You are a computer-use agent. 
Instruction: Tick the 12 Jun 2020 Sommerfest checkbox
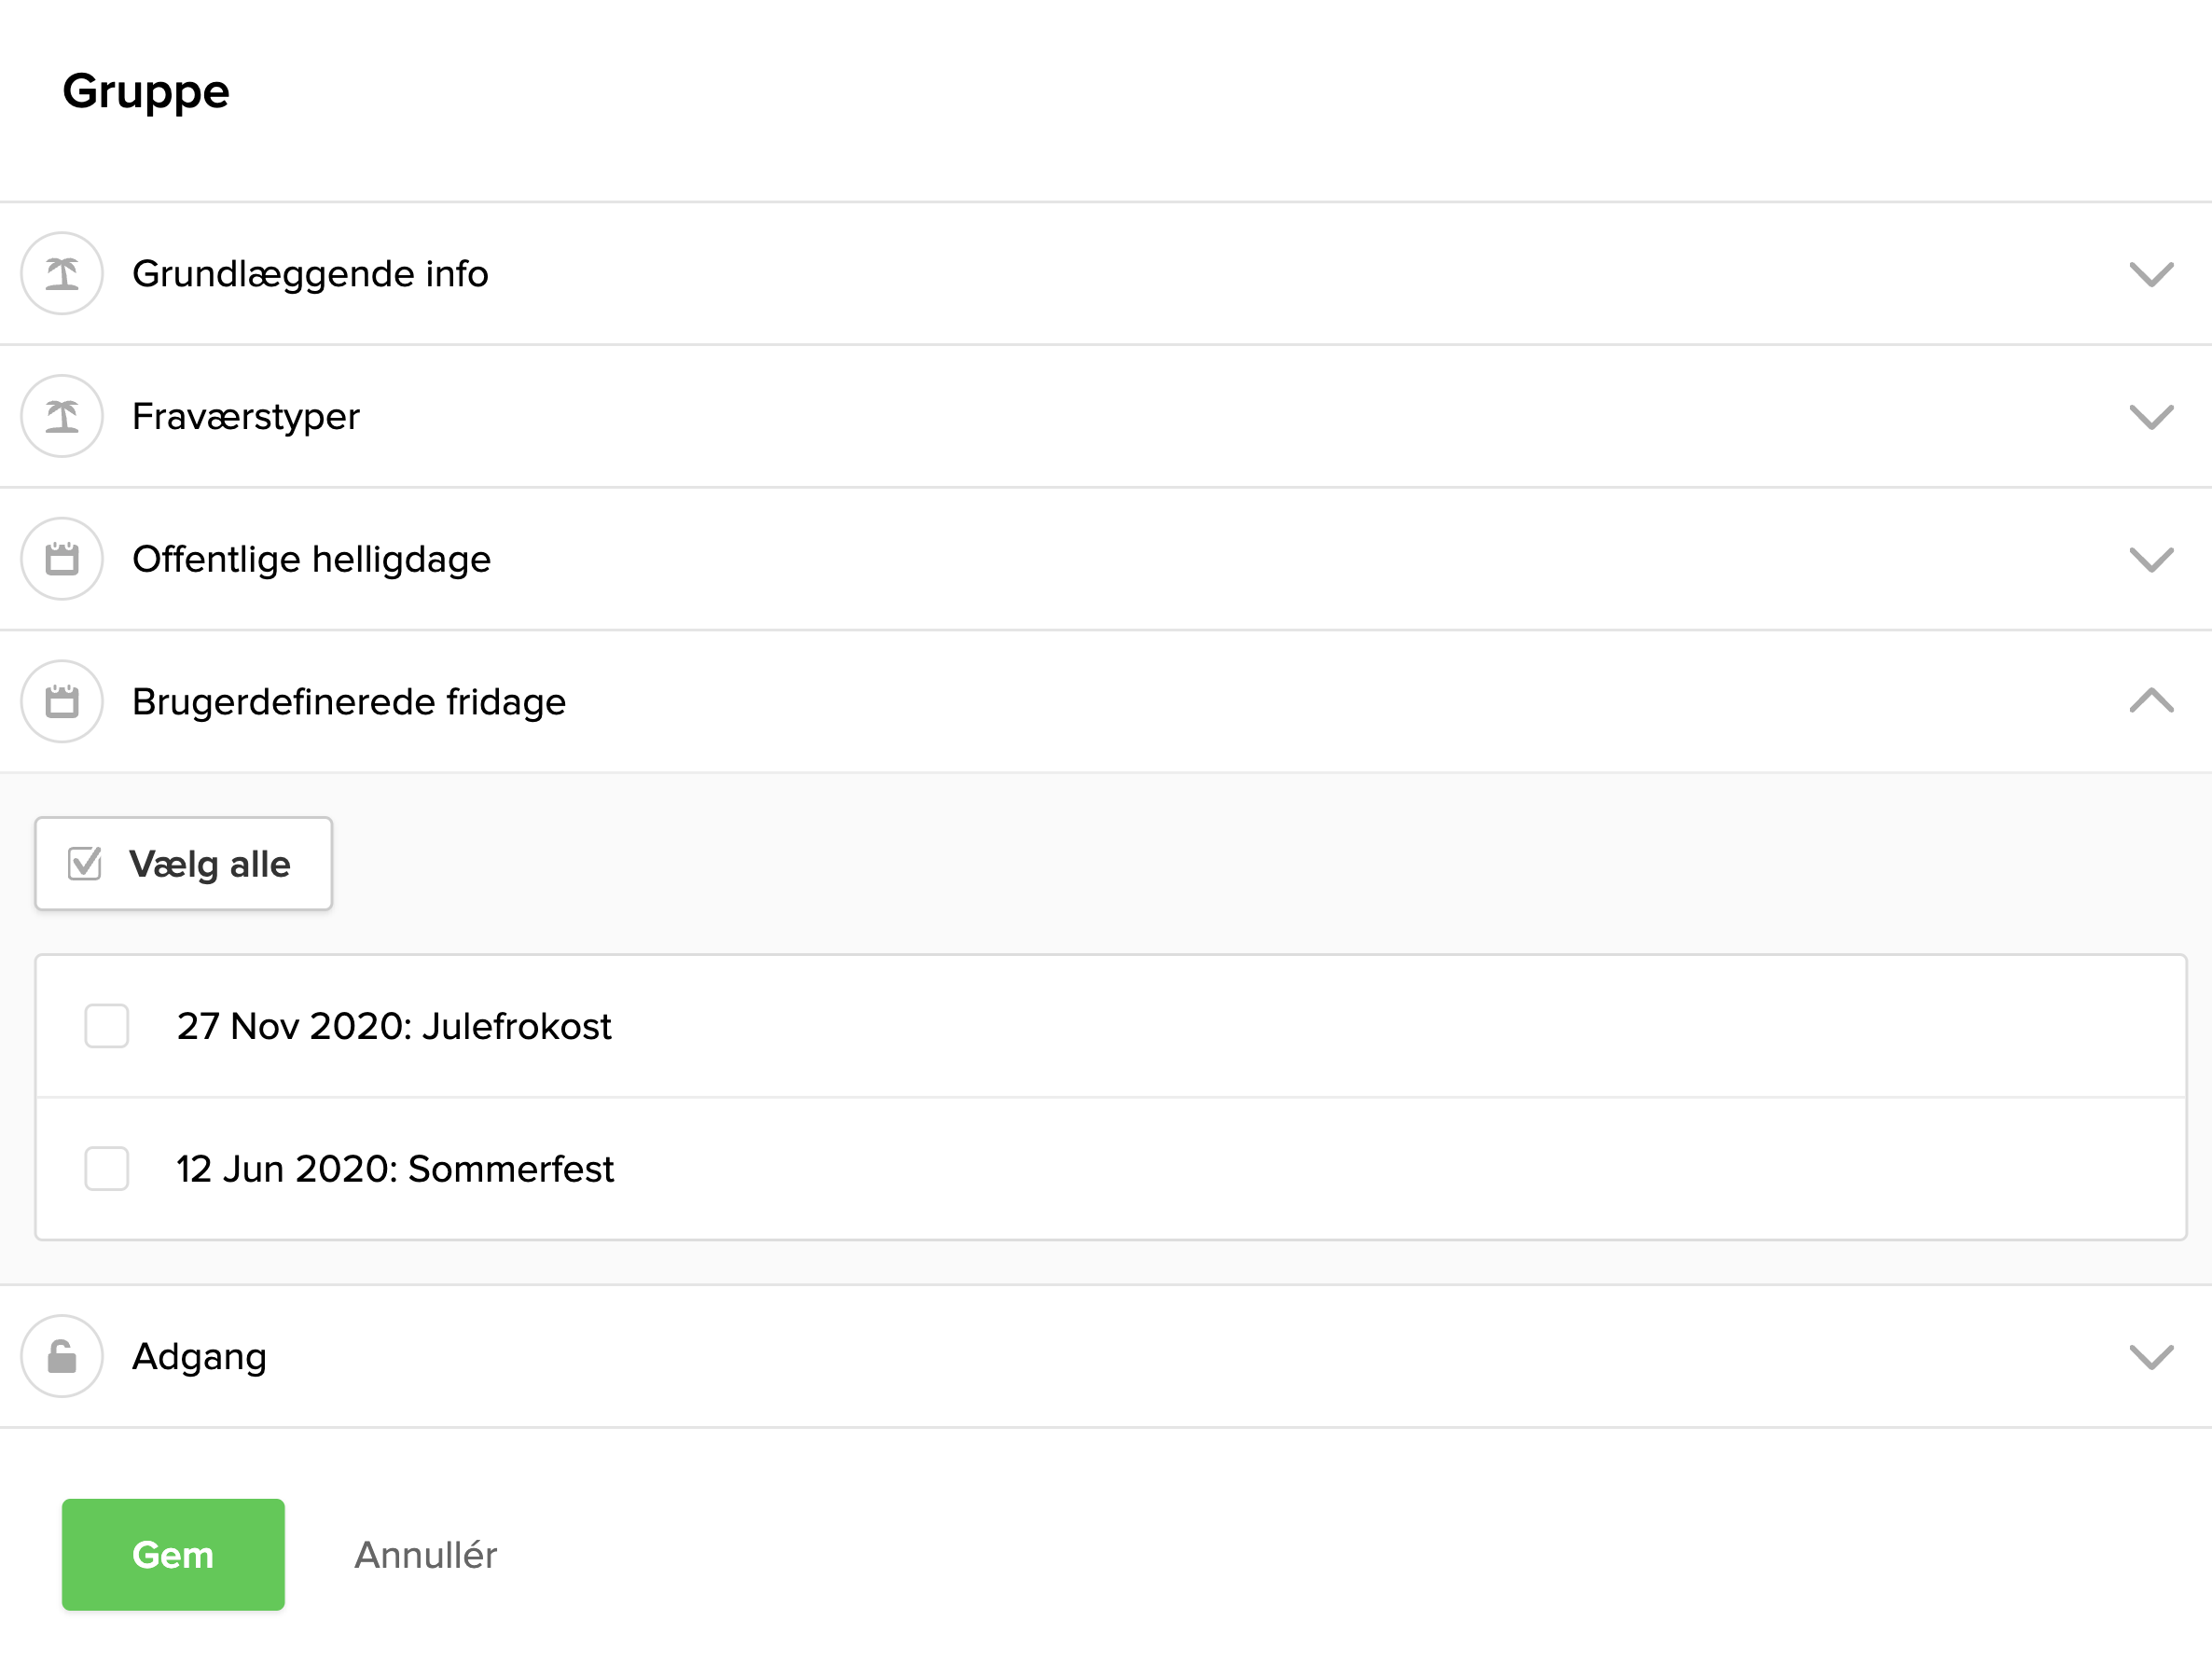point(107,1169)
